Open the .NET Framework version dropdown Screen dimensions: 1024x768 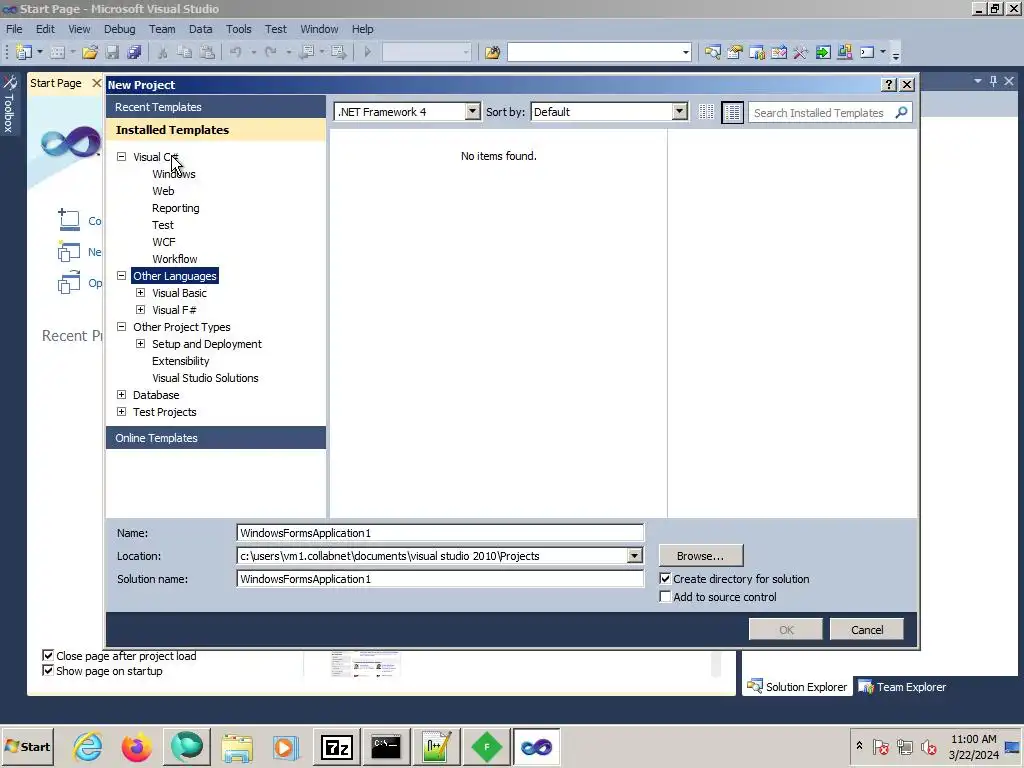click(472, 112)
